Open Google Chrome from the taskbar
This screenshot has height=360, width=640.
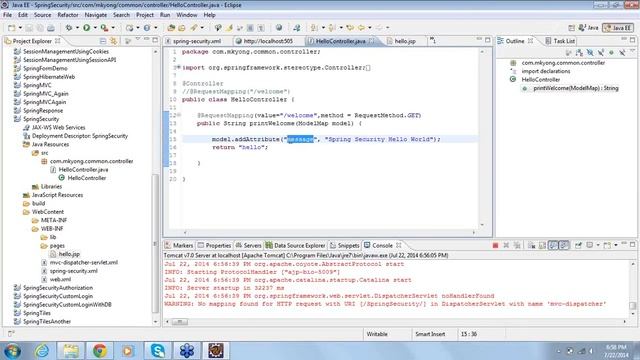[x=99, y=351]
